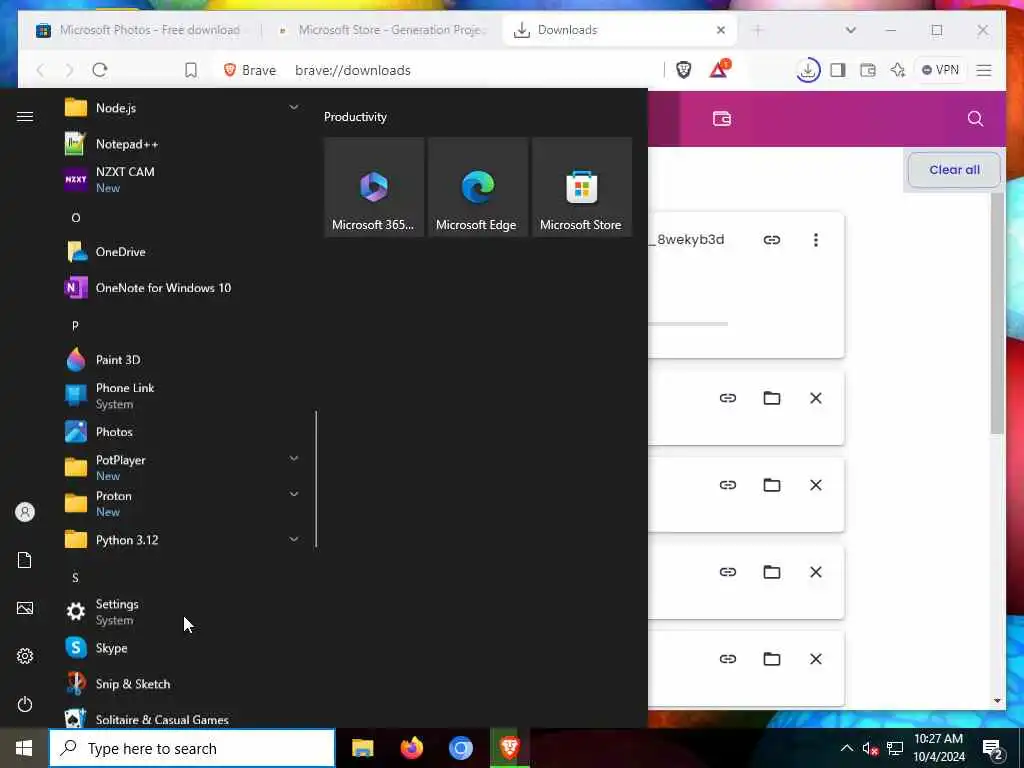Launch NZXT CAM from the app list

(183, 180)
